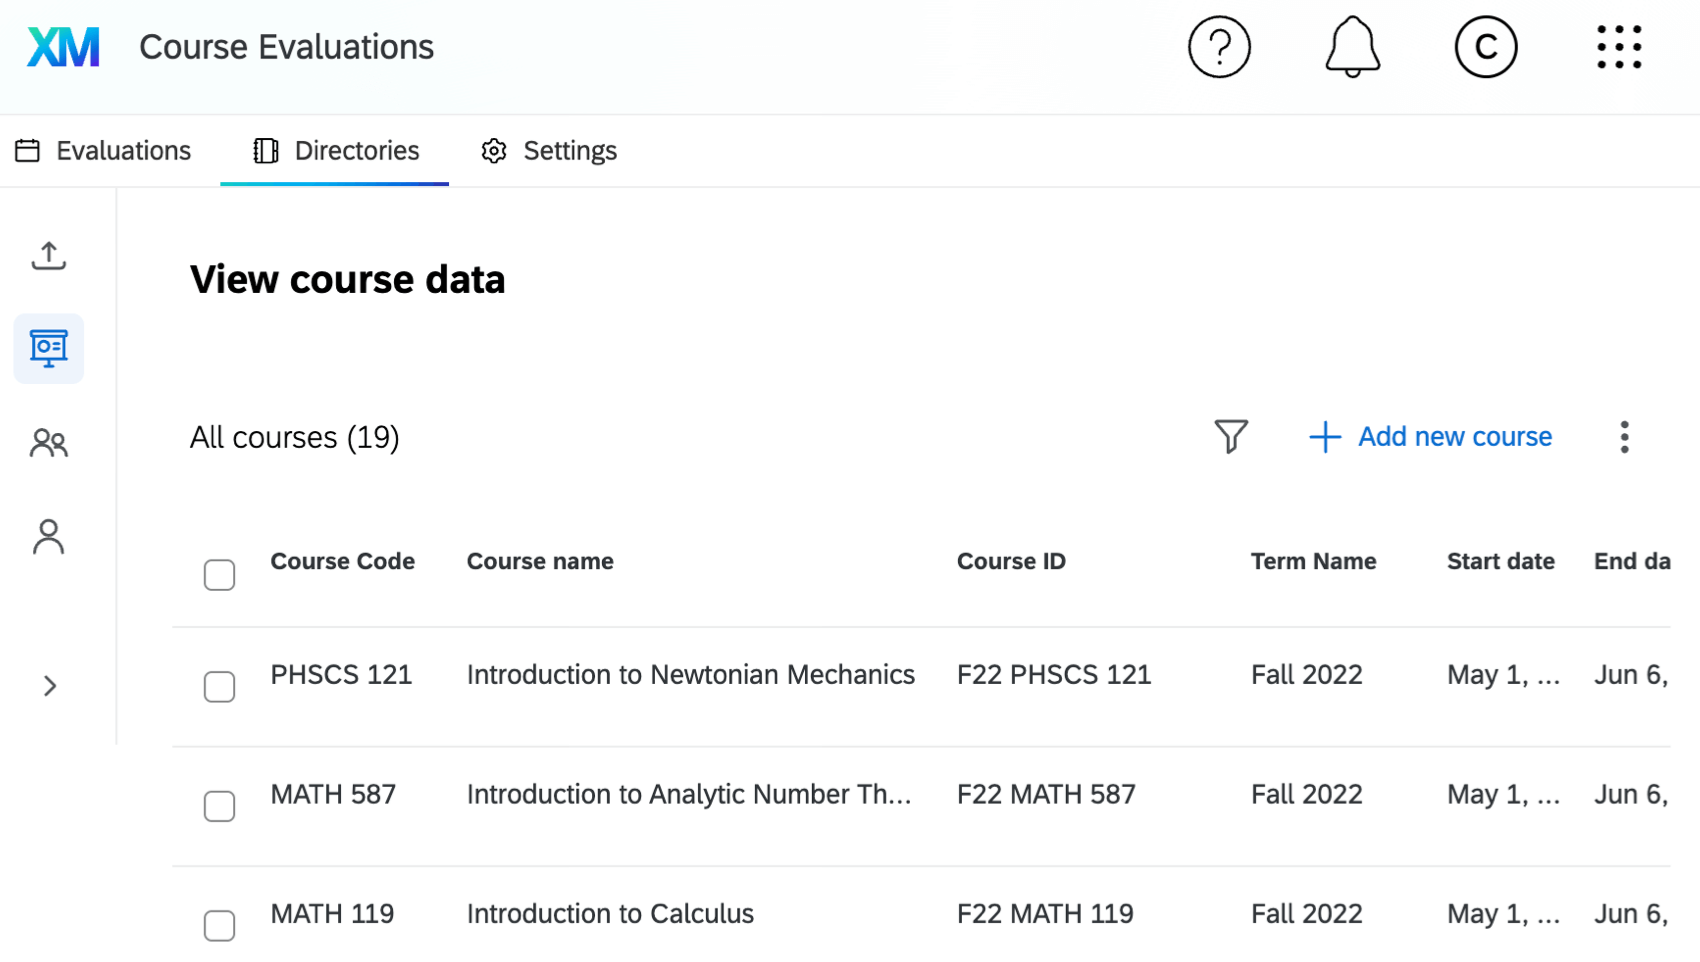The width and height of the screenshot is (1700, 962).
Task: Open the help question mark icon
Action: pos(1219,46)
